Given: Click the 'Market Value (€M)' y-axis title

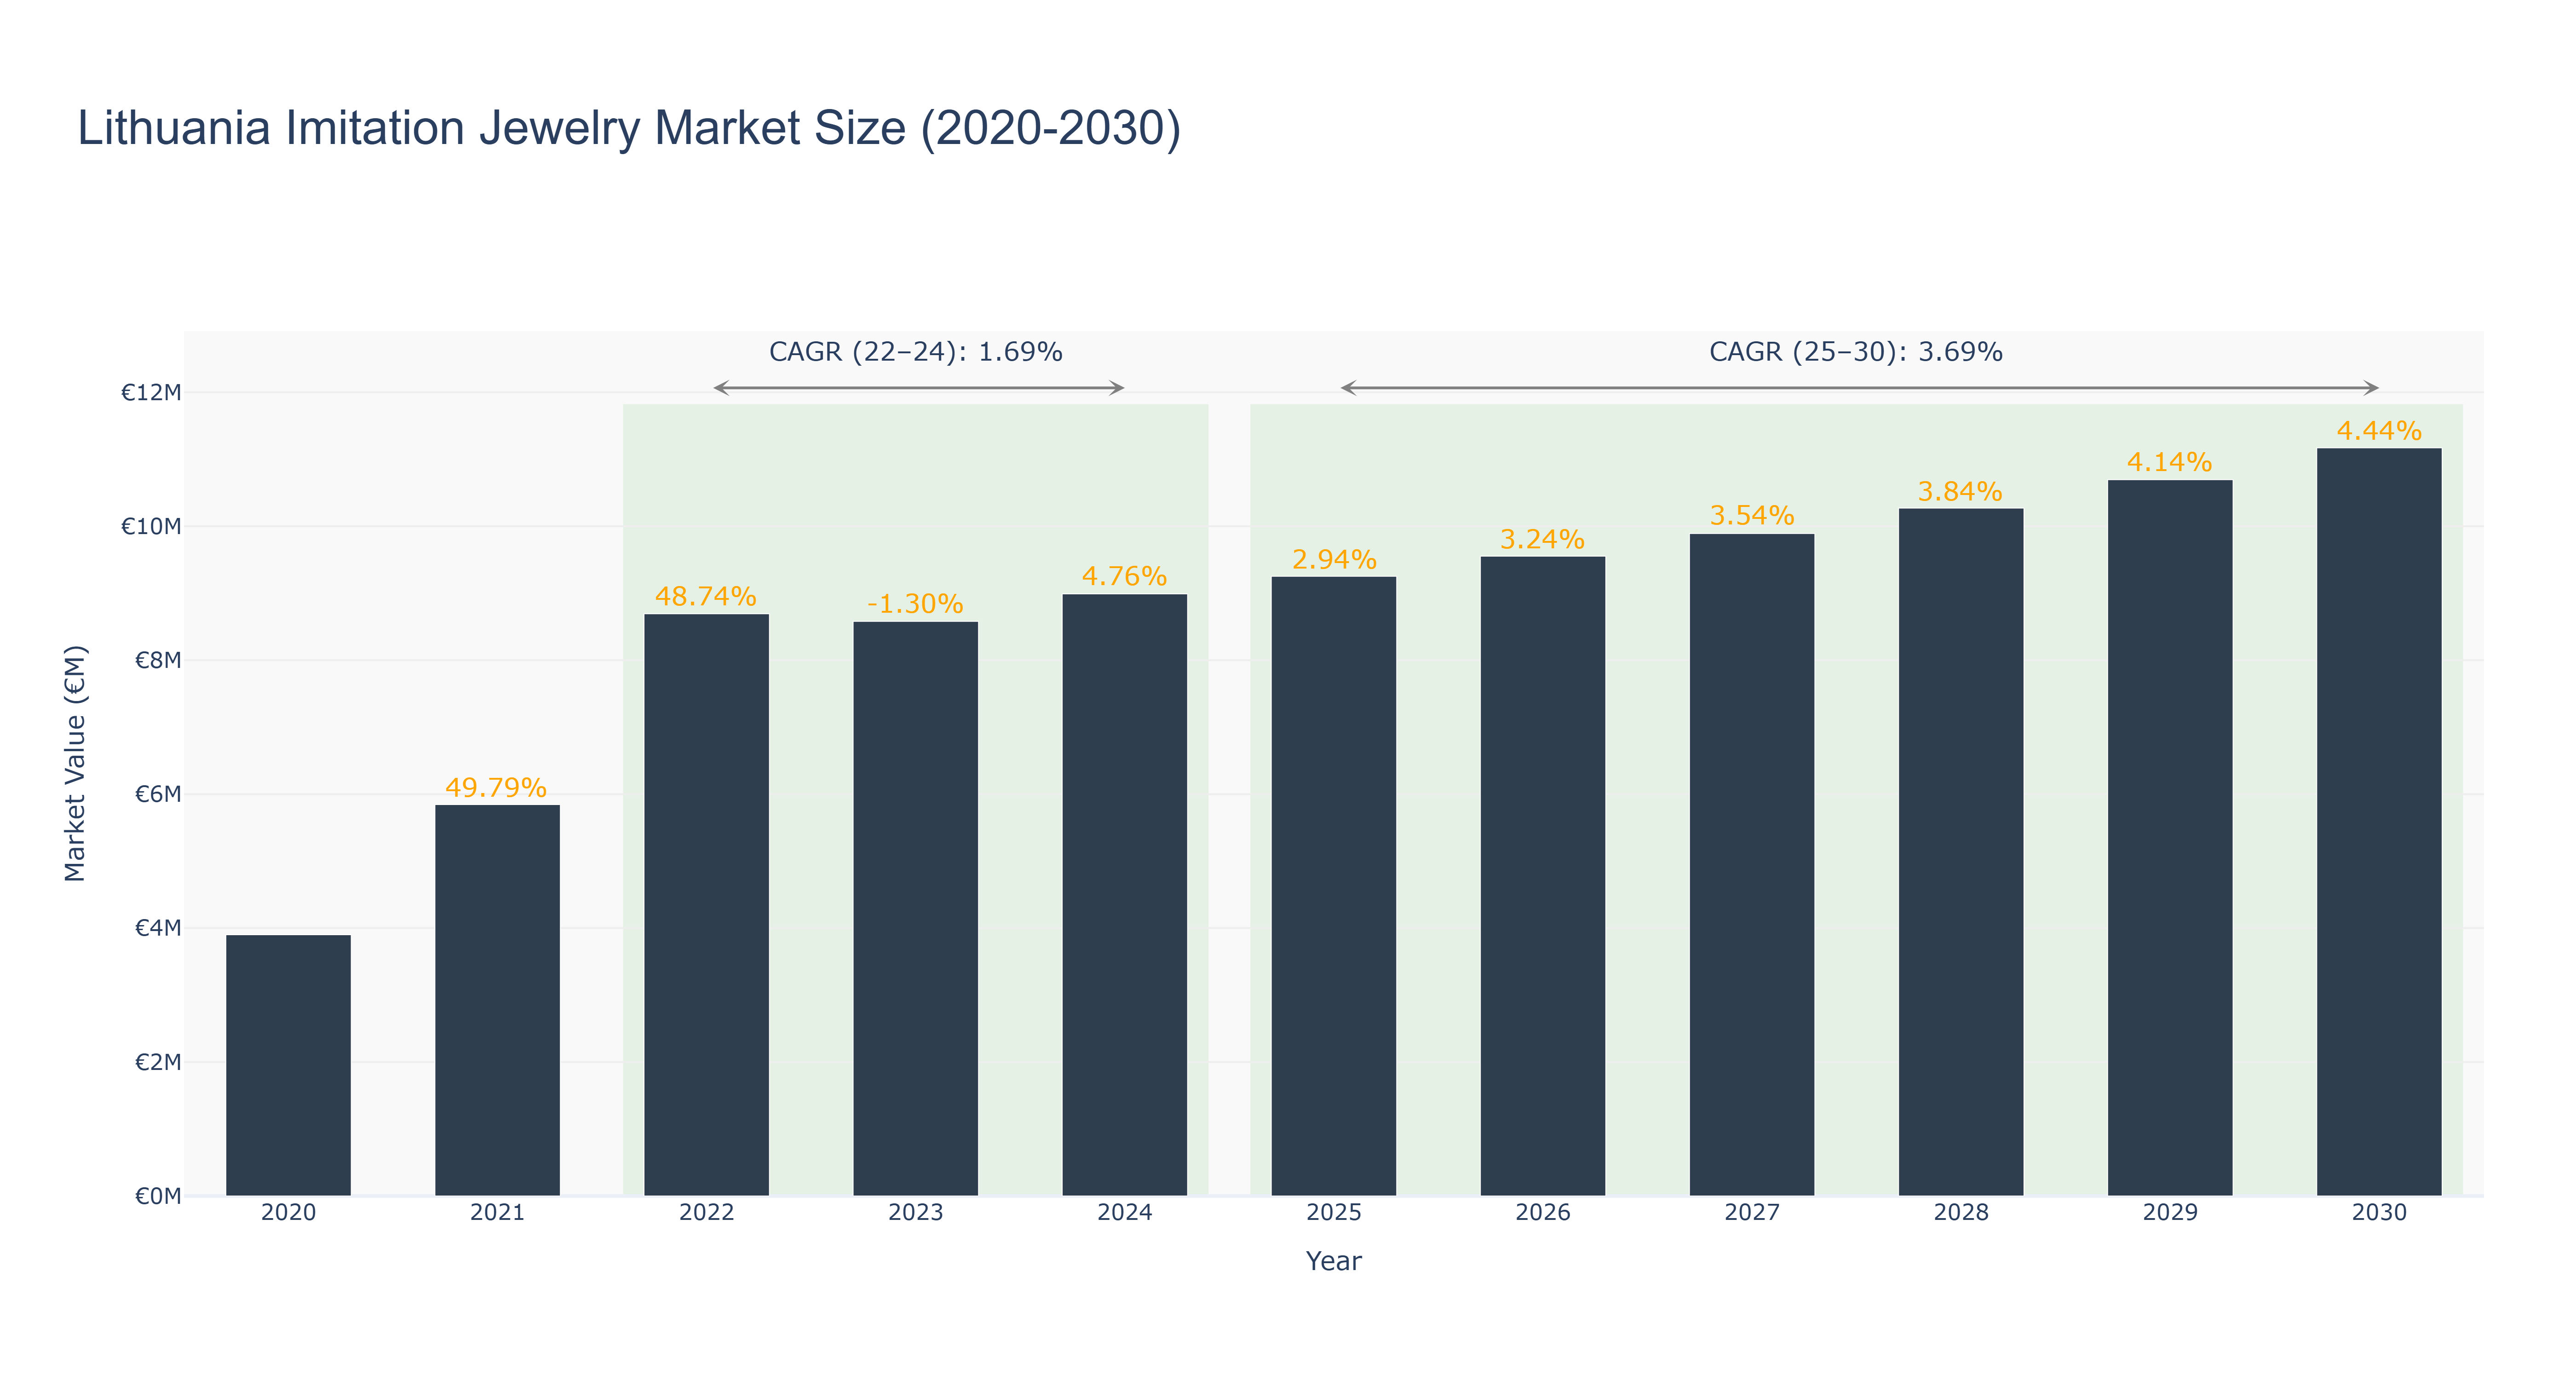Looking at the screenshot, I should click(x=75, y=763).
